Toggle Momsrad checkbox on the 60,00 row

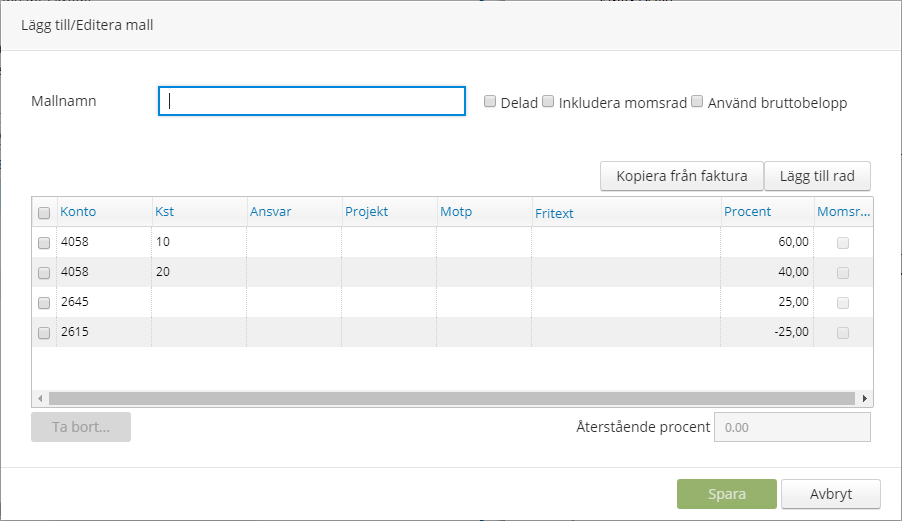pyautogui.click(x=843, y=243)
